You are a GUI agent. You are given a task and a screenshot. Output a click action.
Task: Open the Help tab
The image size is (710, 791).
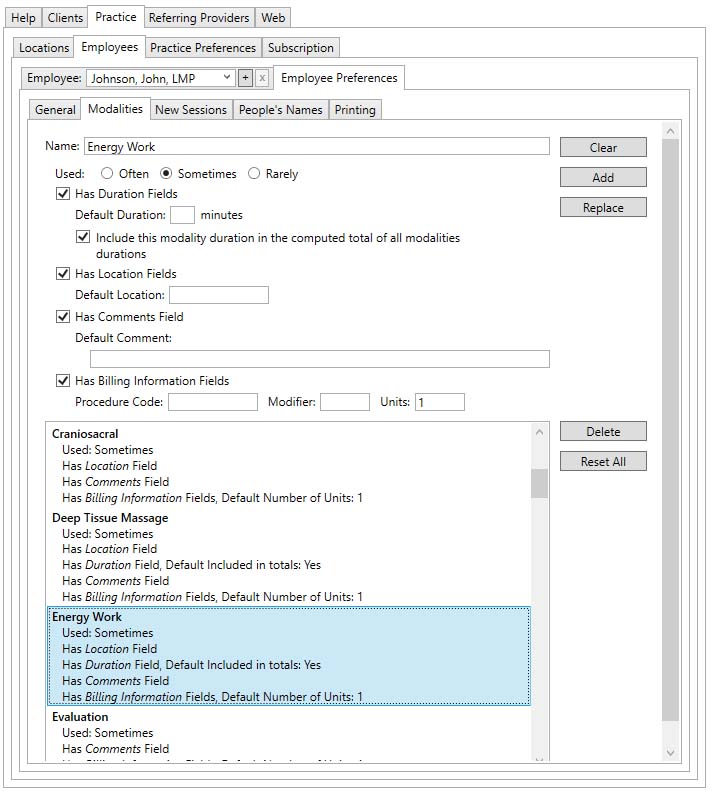(x=23, y=18)
